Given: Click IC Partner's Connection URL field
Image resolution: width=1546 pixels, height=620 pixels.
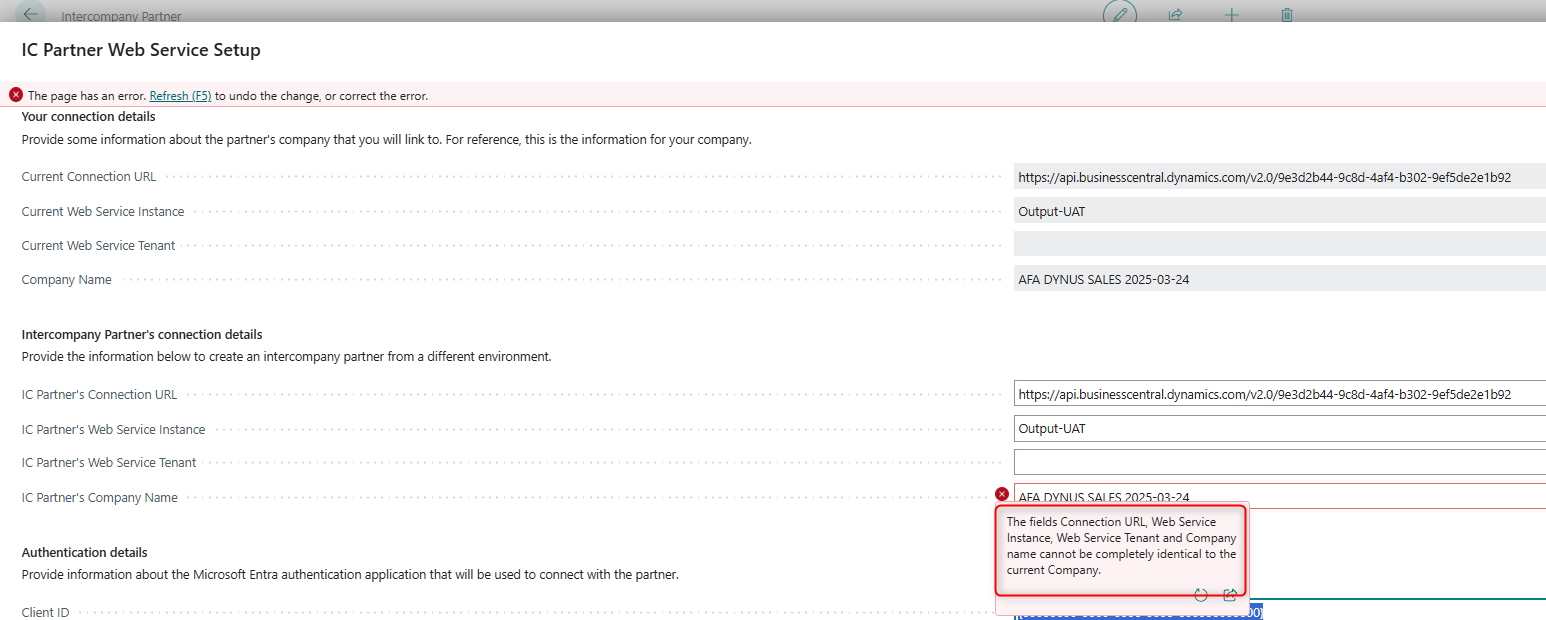Looking at the screenshot, I should (1278, 395).
